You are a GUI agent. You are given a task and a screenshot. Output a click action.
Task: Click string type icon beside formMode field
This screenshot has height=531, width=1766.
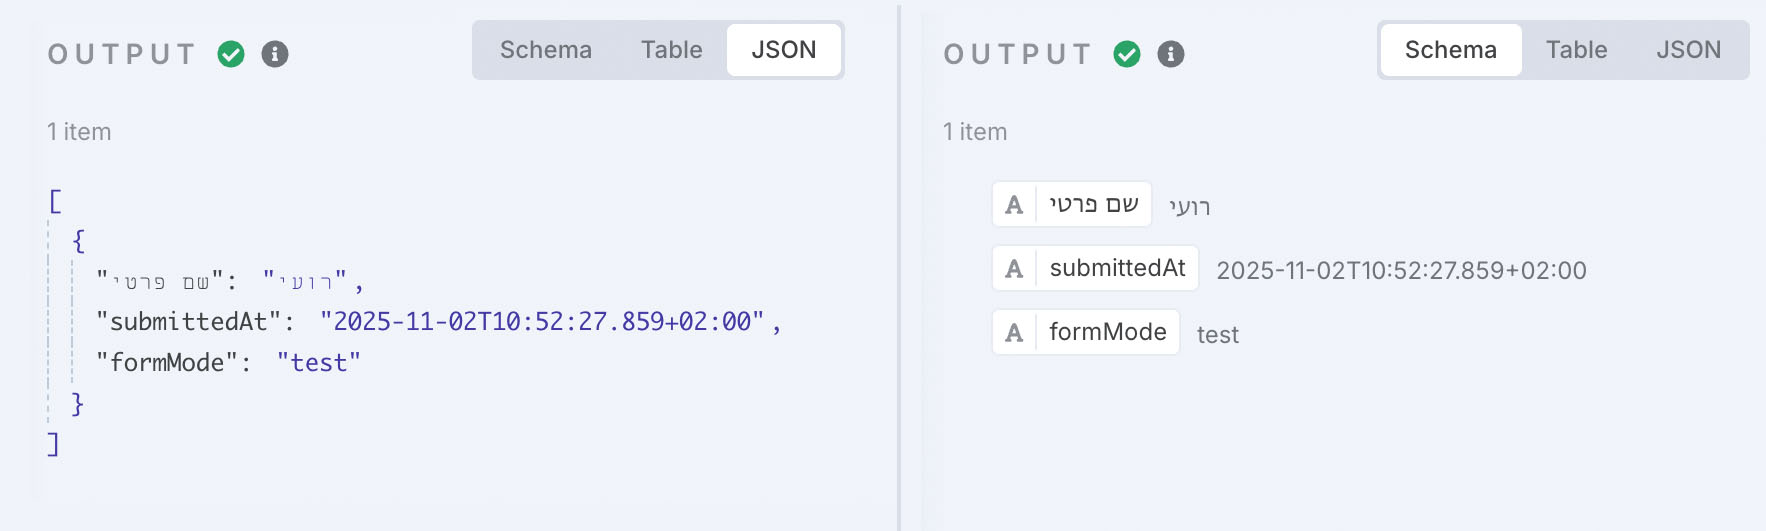coord(1014,333)
